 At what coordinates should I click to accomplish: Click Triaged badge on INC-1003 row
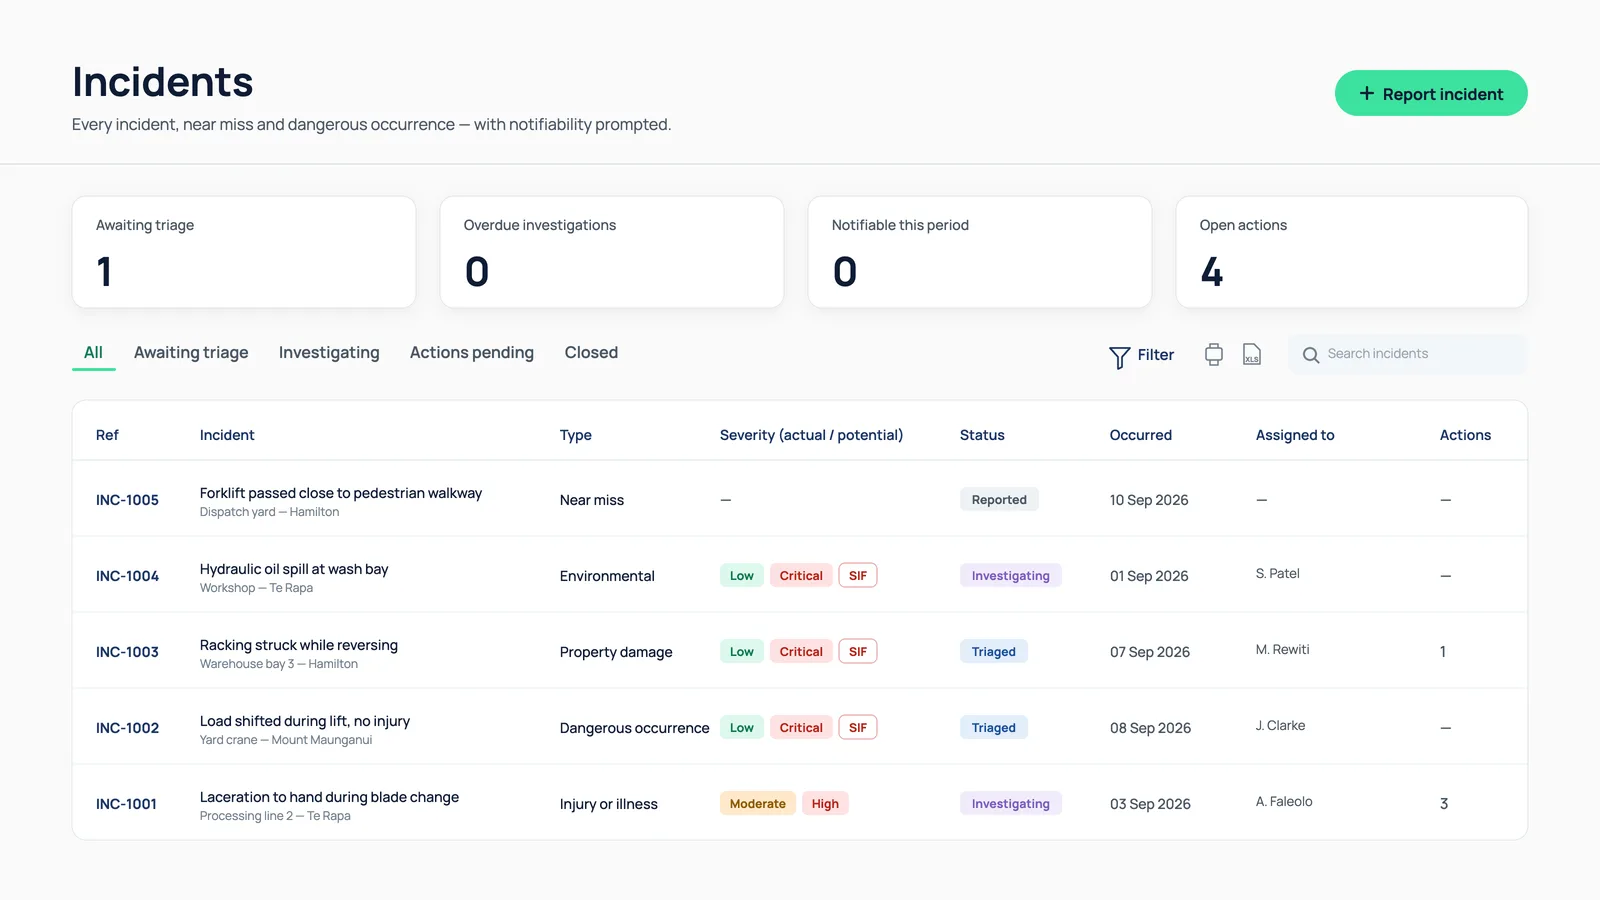(x=994, y=652)
